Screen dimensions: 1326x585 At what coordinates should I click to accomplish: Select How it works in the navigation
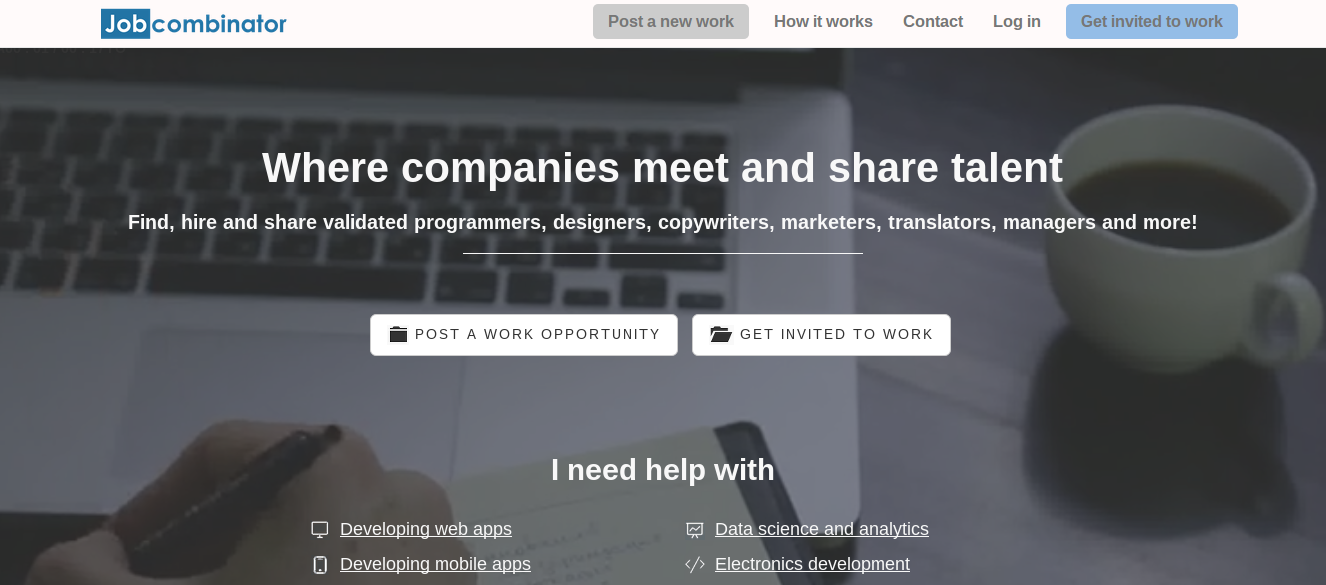pos(823,21)
